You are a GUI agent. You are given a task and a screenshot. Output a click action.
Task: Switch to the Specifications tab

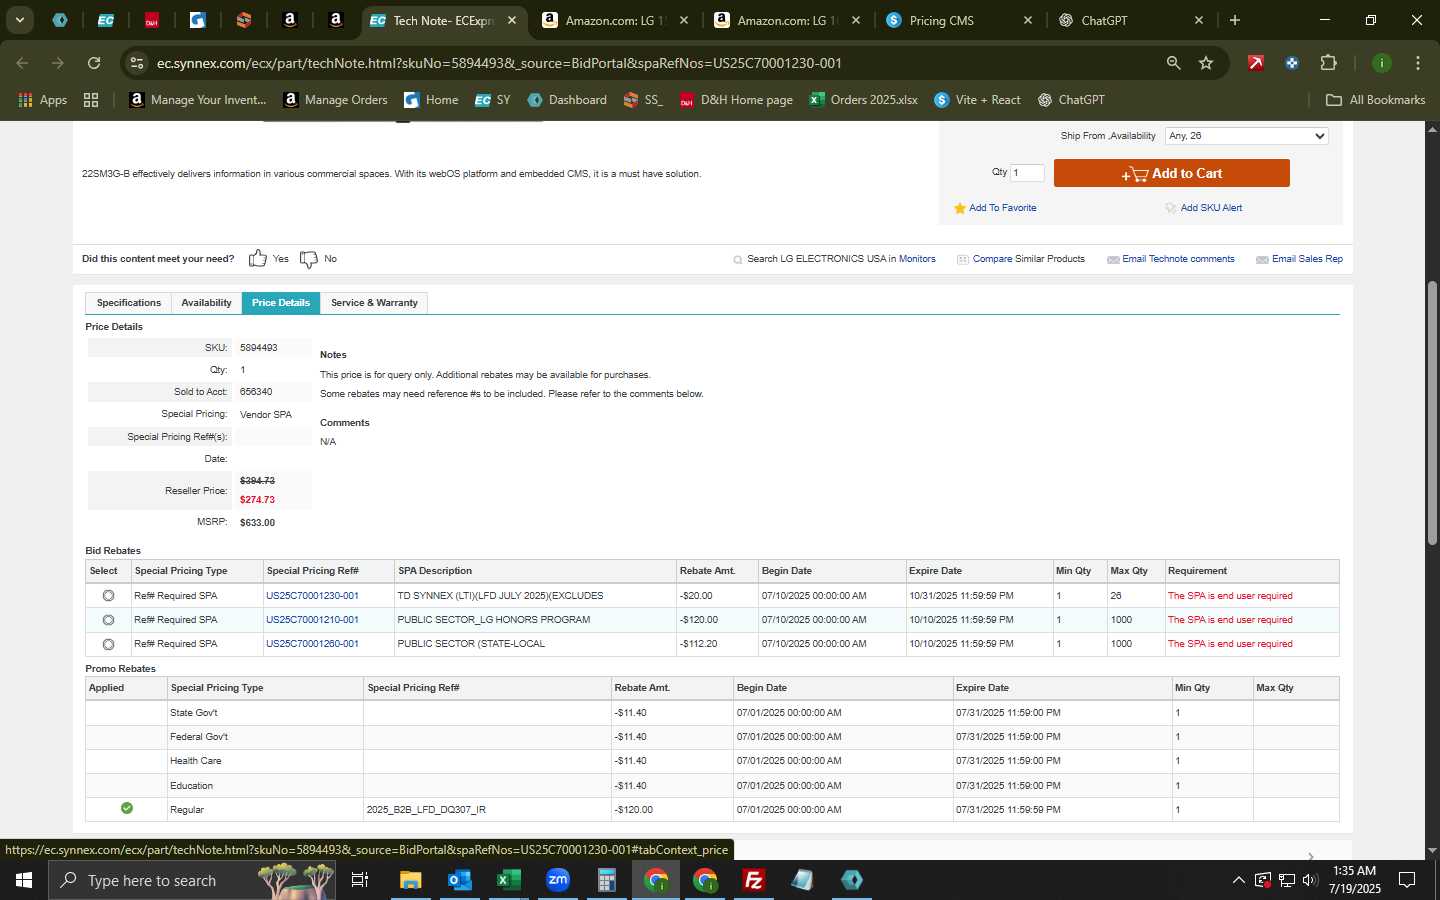click(x=129, y=303)
